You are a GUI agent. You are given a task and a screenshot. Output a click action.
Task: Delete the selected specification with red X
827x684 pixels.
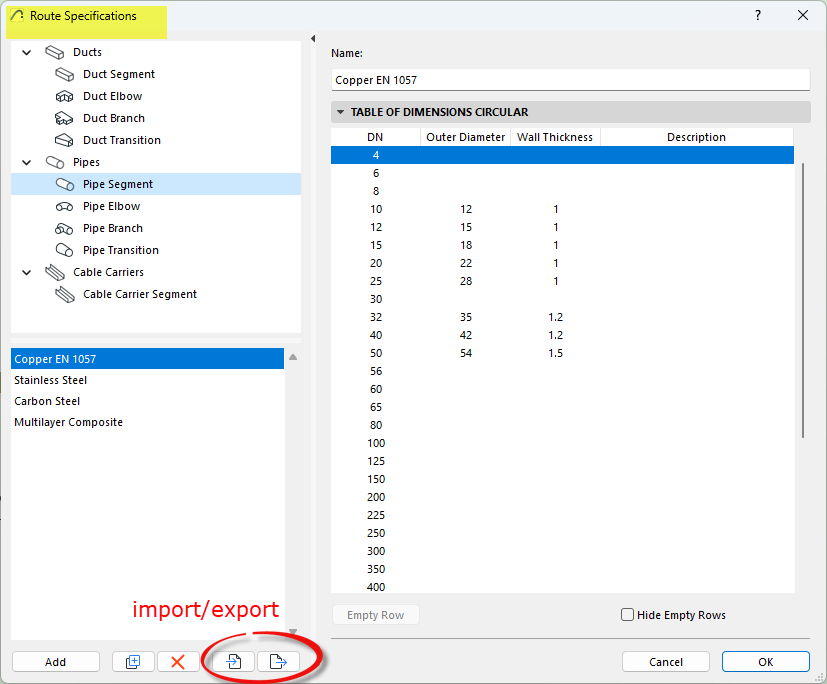178,661
